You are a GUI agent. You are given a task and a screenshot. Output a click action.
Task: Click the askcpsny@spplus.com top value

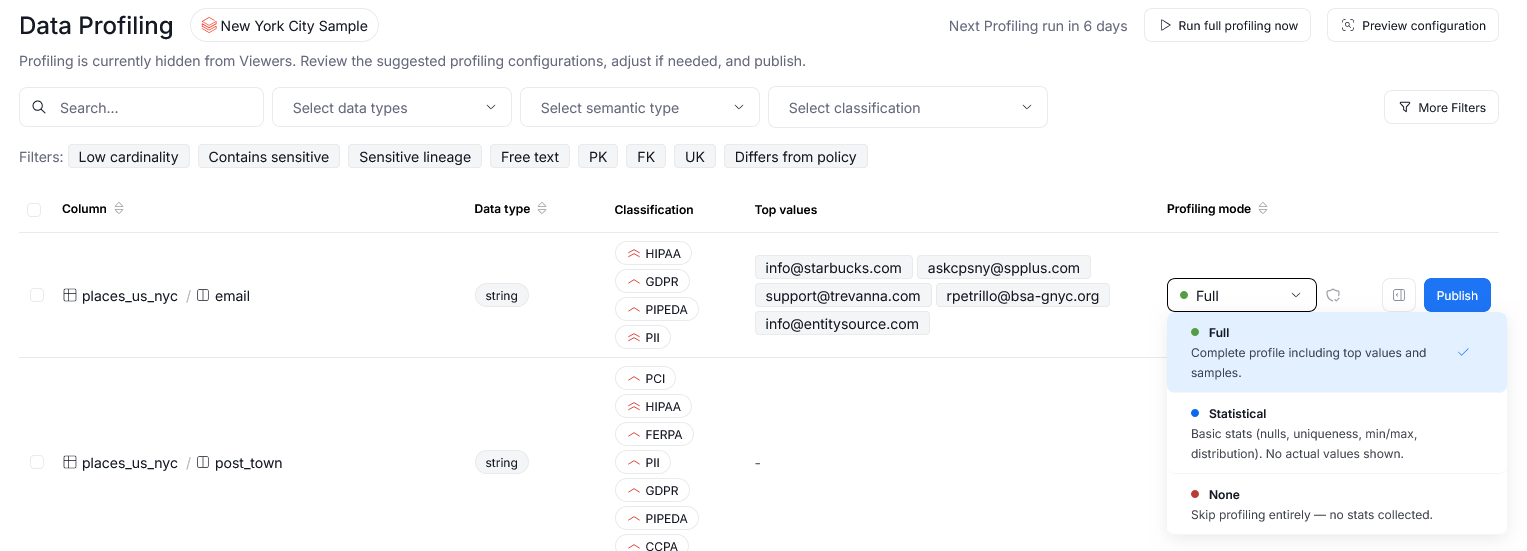(1004, 268)
